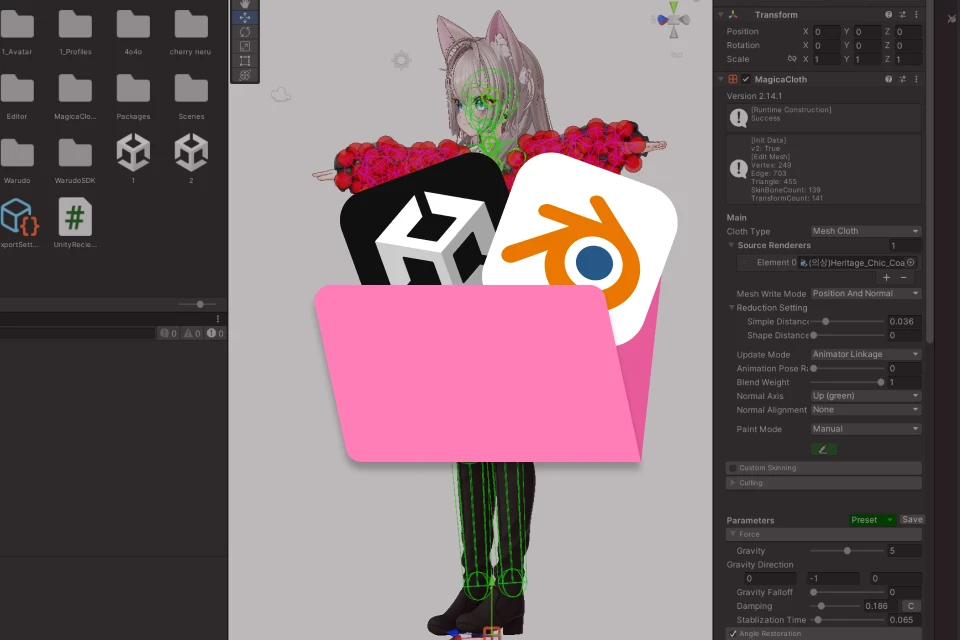Open the Normal Axis dropdown
This screenshot has height=640, width=960.
(x=866, y=396)
